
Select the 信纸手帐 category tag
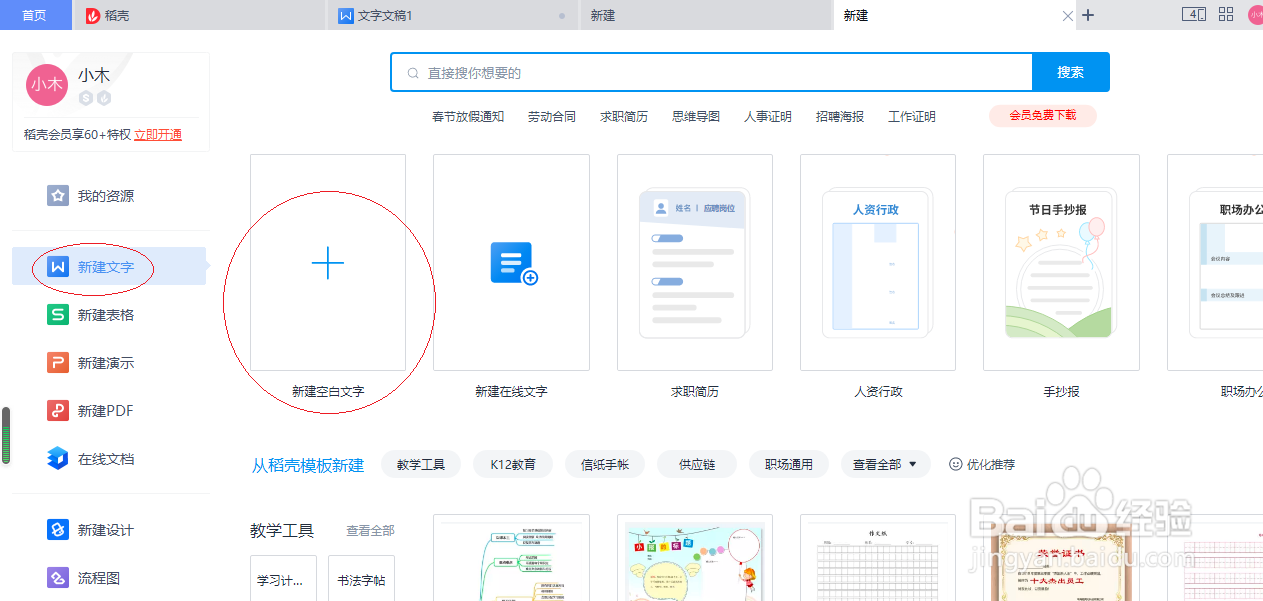[605, 464]
